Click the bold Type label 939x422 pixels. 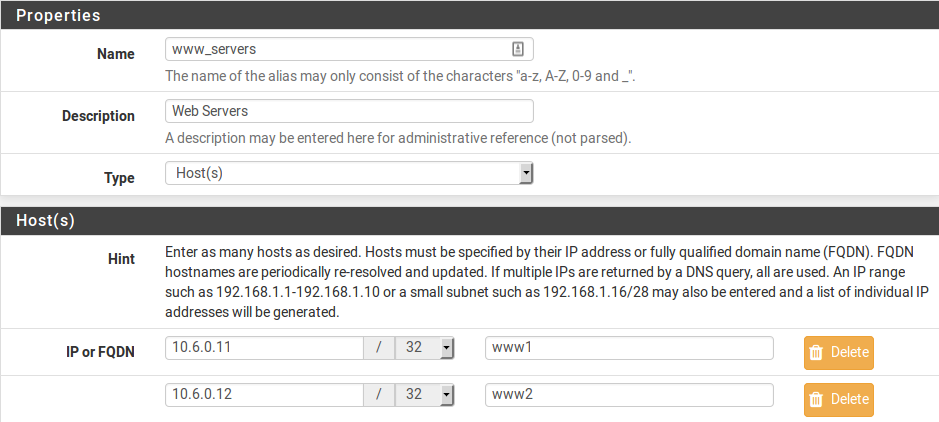(119, 178)
